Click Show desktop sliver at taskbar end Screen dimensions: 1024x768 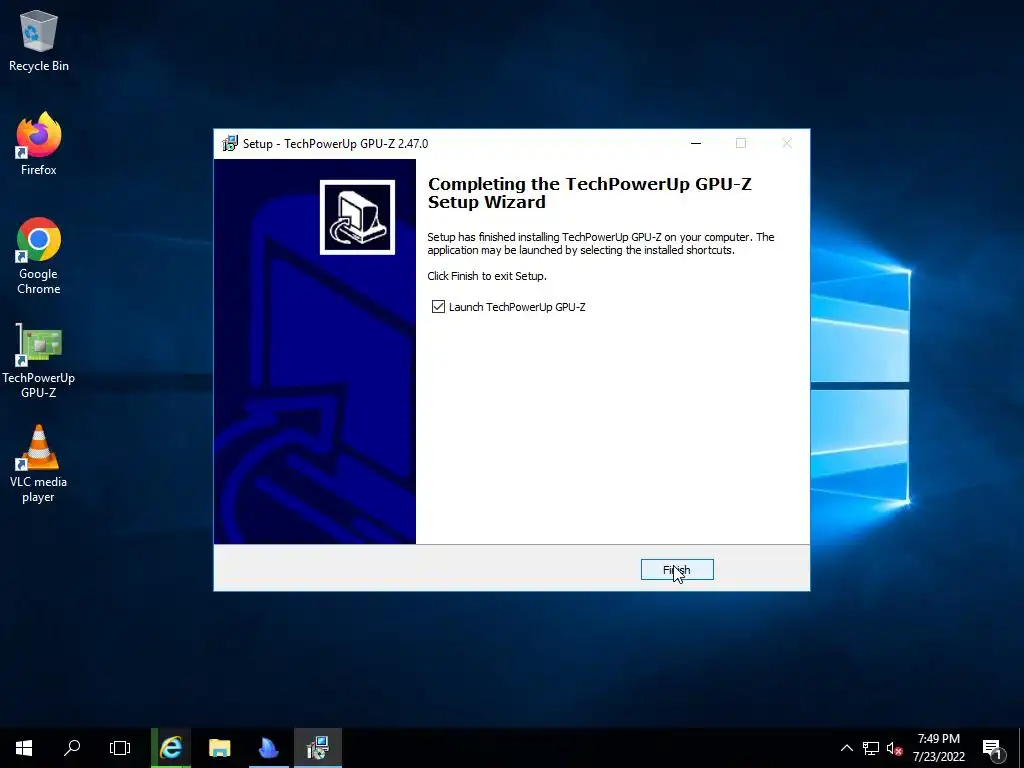click(x=1021, y=748)
